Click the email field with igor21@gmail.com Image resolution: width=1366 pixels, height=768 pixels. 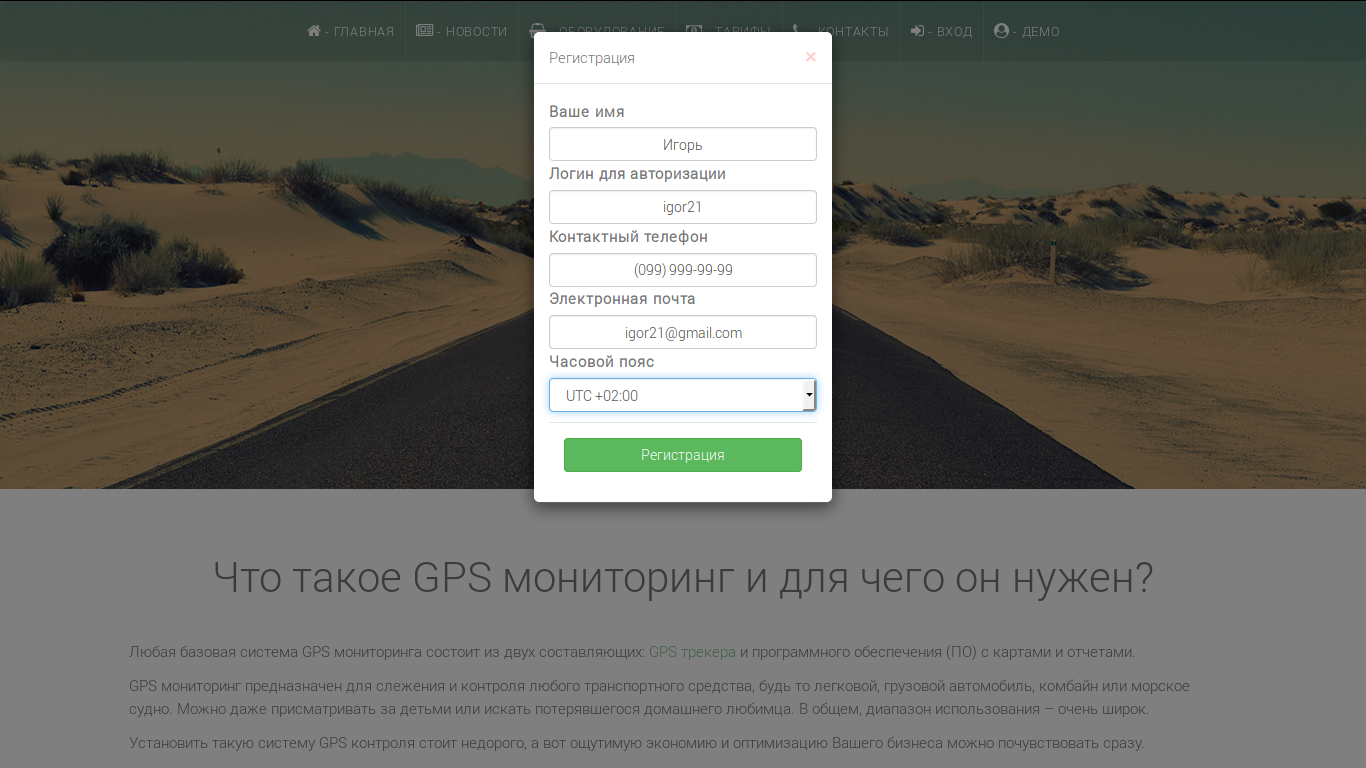[682, 333]
